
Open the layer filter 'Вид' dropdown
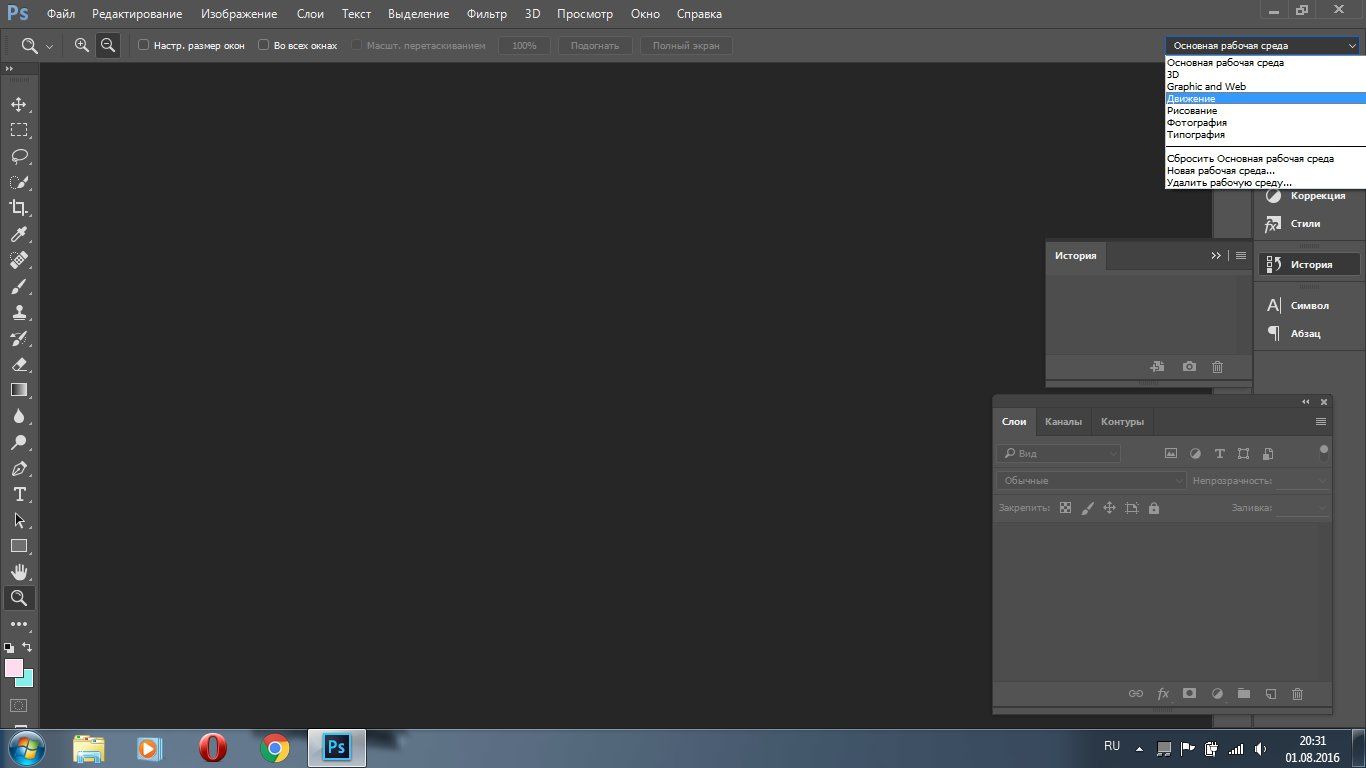[x=1059, y=454]
